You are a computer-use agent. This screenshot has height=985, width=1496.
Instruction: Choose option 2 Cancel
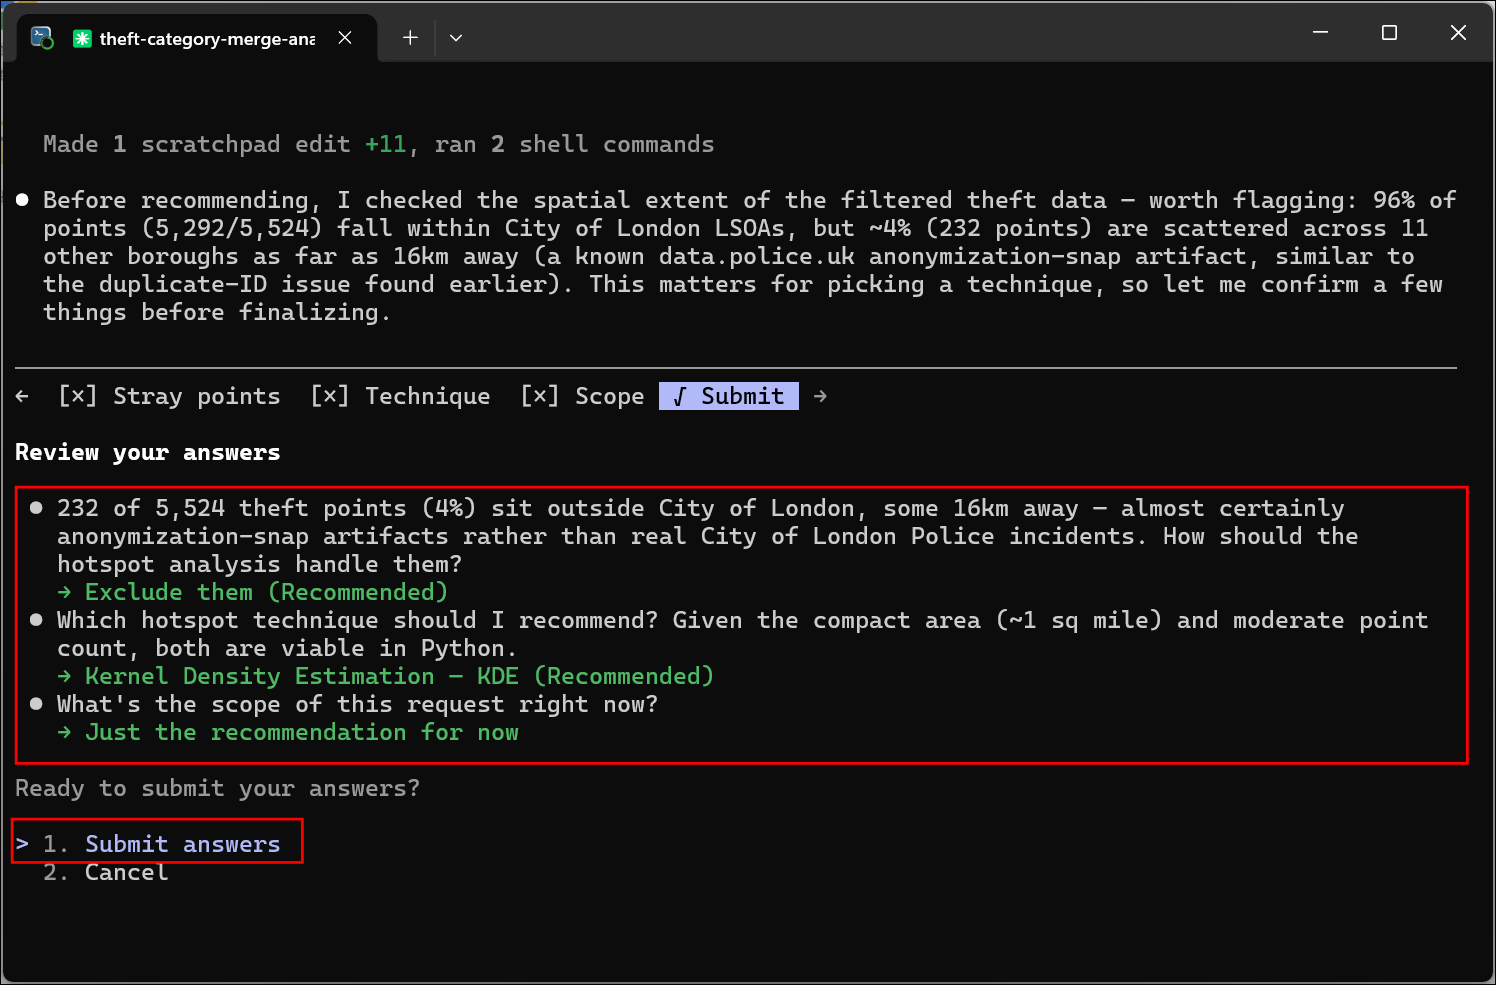[x=105, y=872]
